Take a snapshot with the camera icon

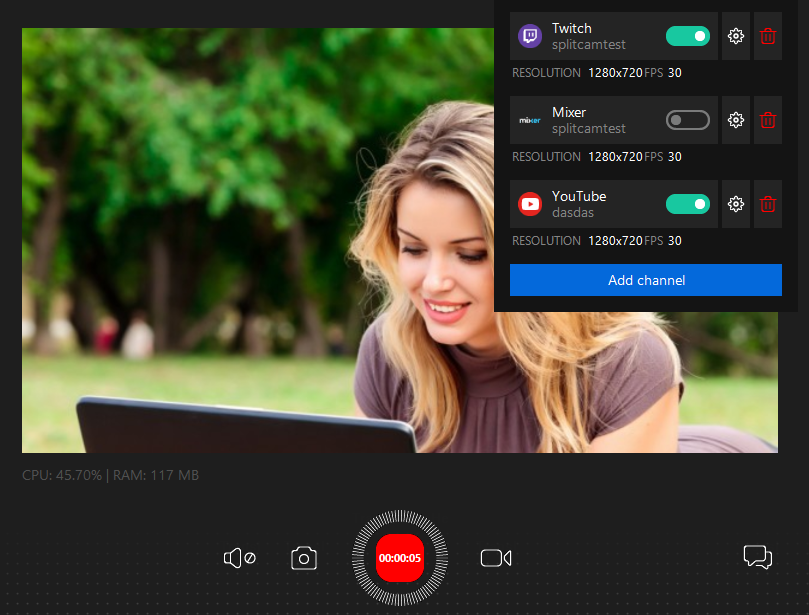tap(304, 558)
